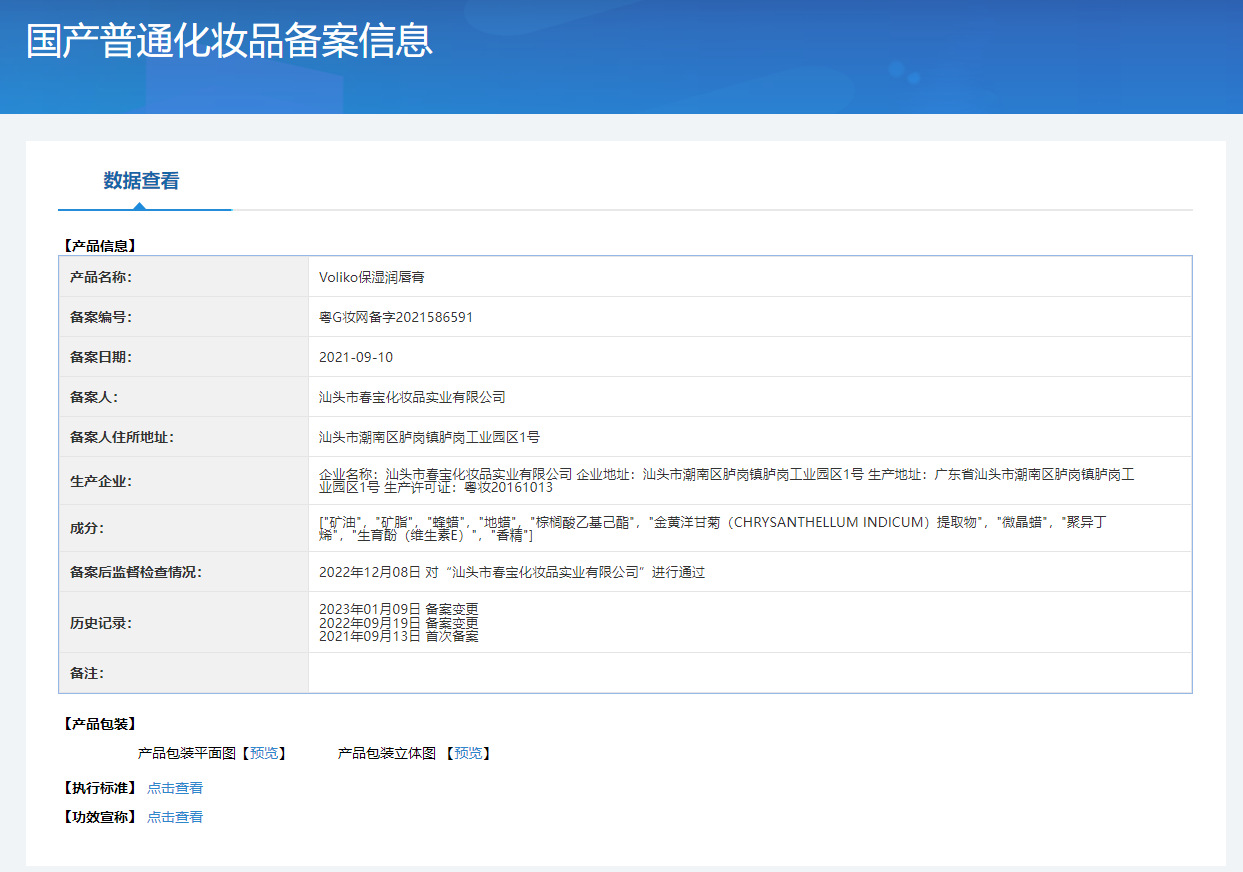1243x872 pixels.
Task: Click the 备案人住所地址 address value
Action: tap(429, 437)
